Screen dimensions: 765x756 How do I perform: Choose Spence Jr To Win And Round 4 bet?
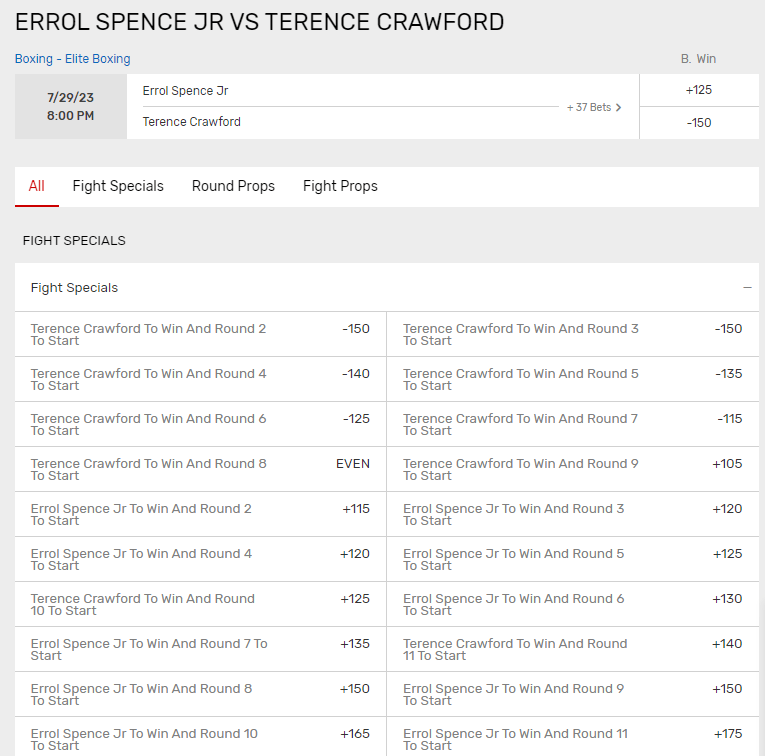(201, 559)
